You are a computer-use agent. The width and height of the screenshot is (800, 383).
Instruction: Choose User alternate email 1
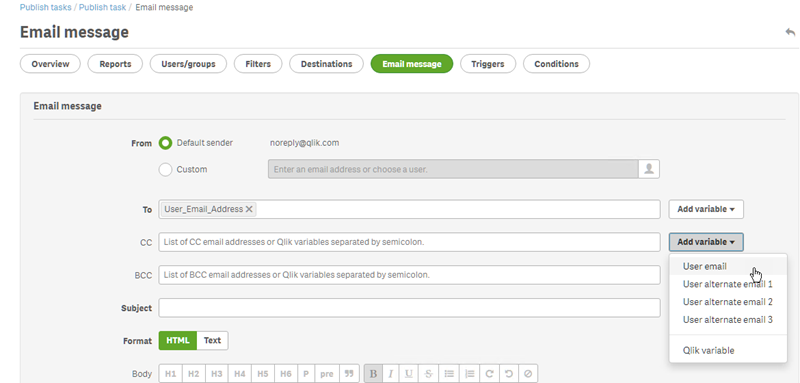tap(728, 284)
